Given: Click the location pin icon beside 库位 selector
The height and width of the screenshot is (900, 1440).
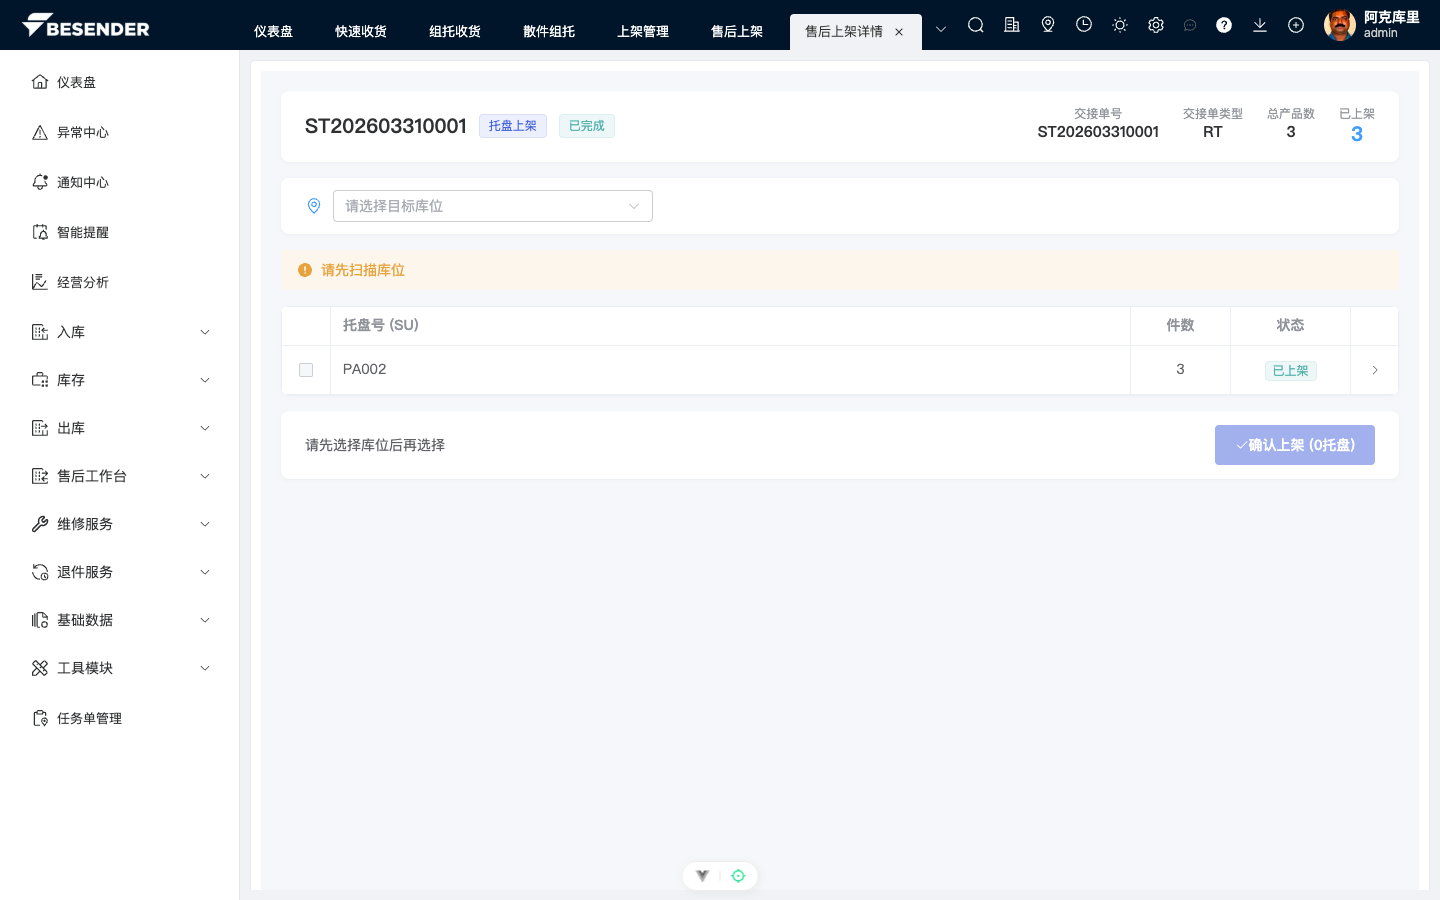Looking at the screenshot, I should pyautogui.click(x=314, y=206).
